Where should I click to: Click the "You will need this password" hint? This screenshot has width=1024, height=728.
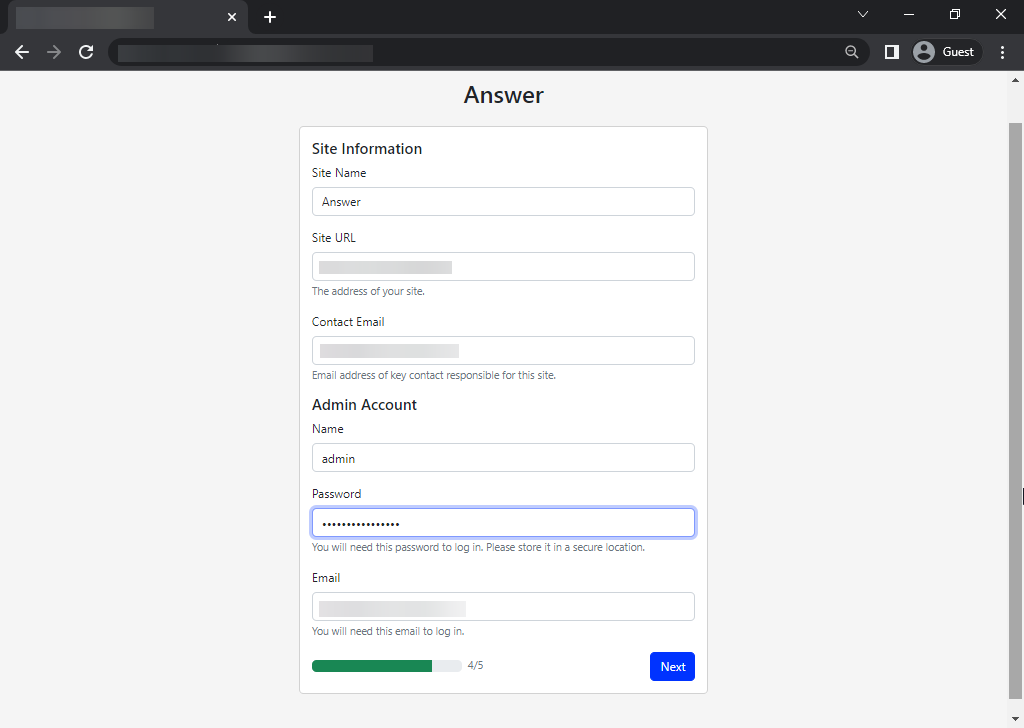[x=479, y=547]
